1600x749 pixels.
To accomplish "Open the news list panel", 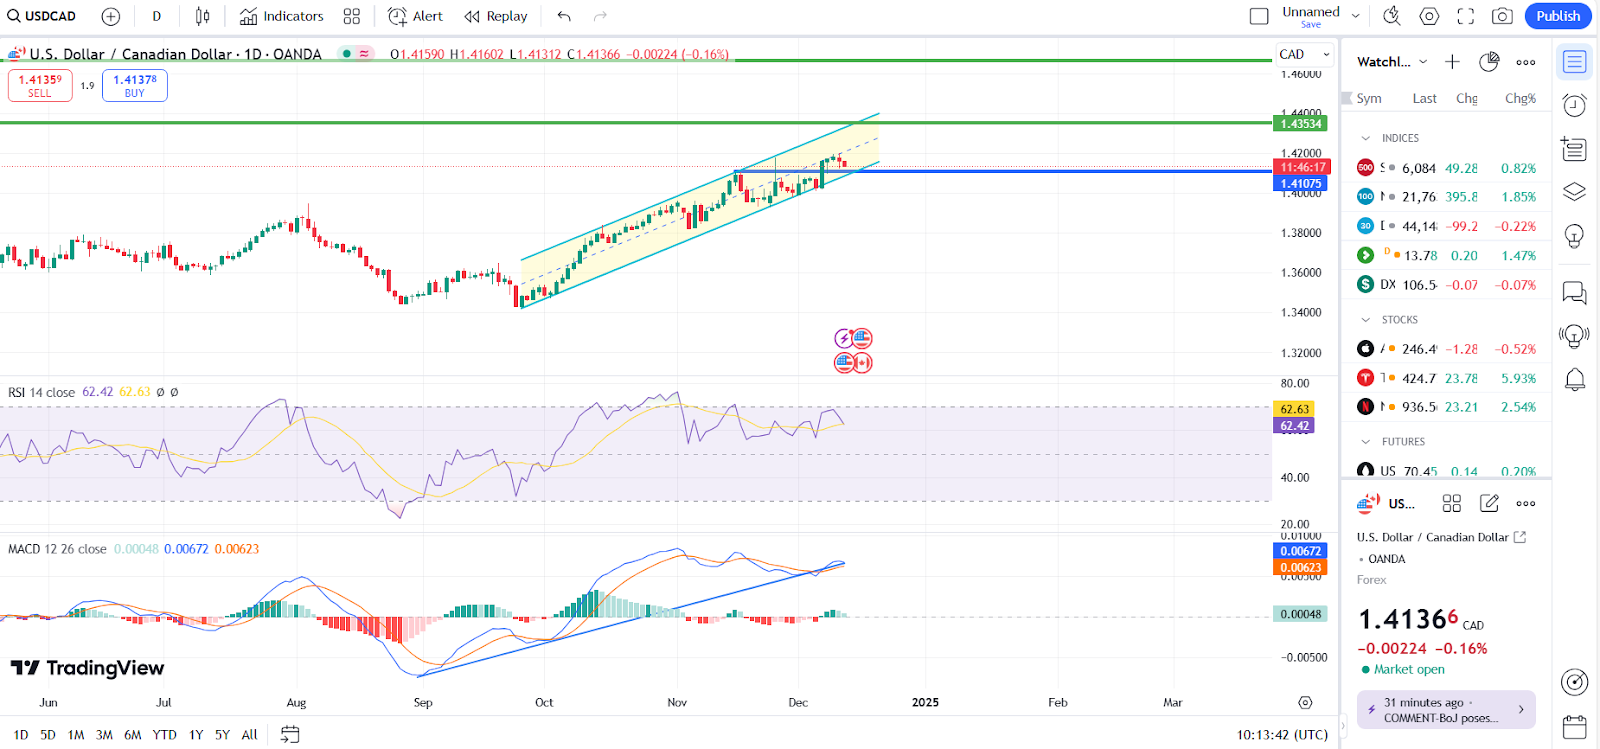I will click(x=1574, y=149).
